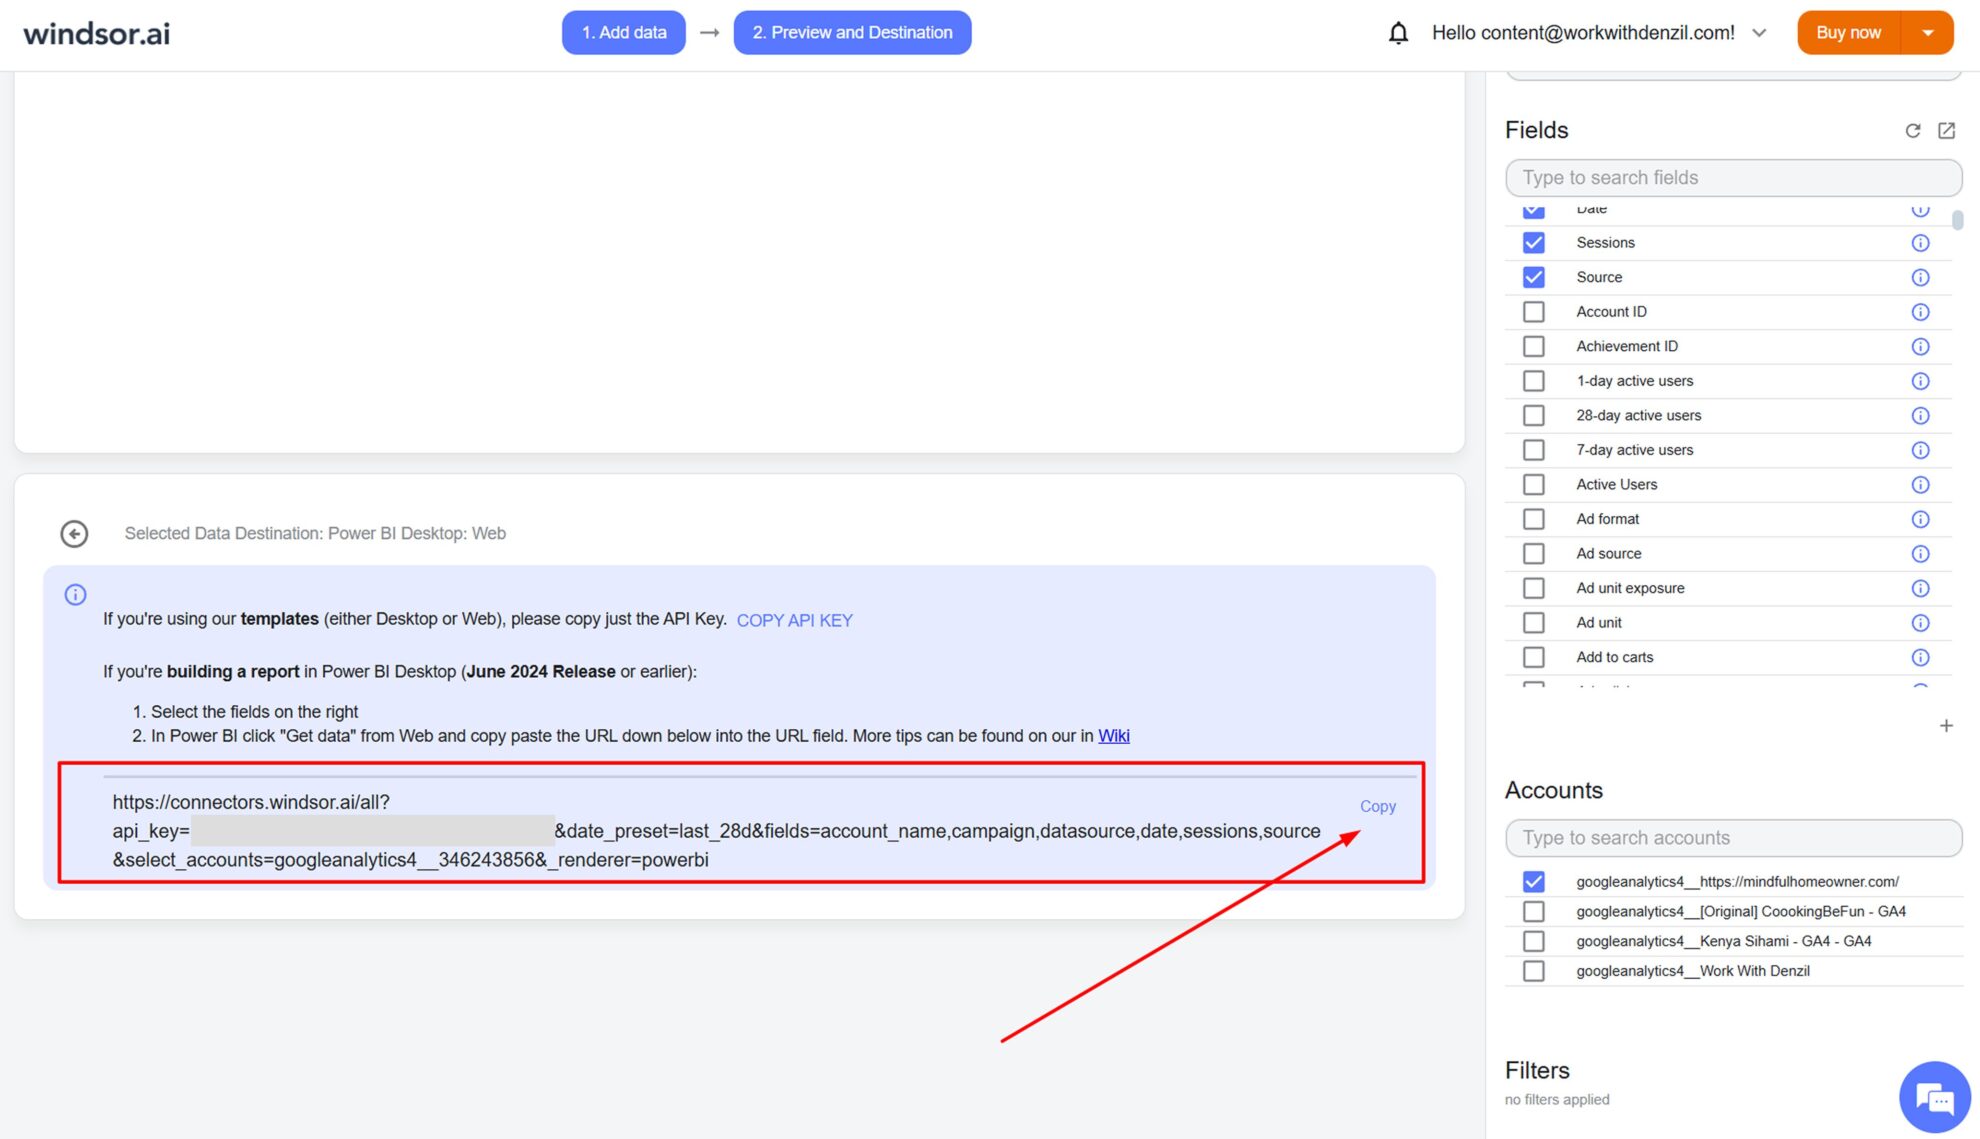Check the 1-day active users field

(x=1533, y=381)
